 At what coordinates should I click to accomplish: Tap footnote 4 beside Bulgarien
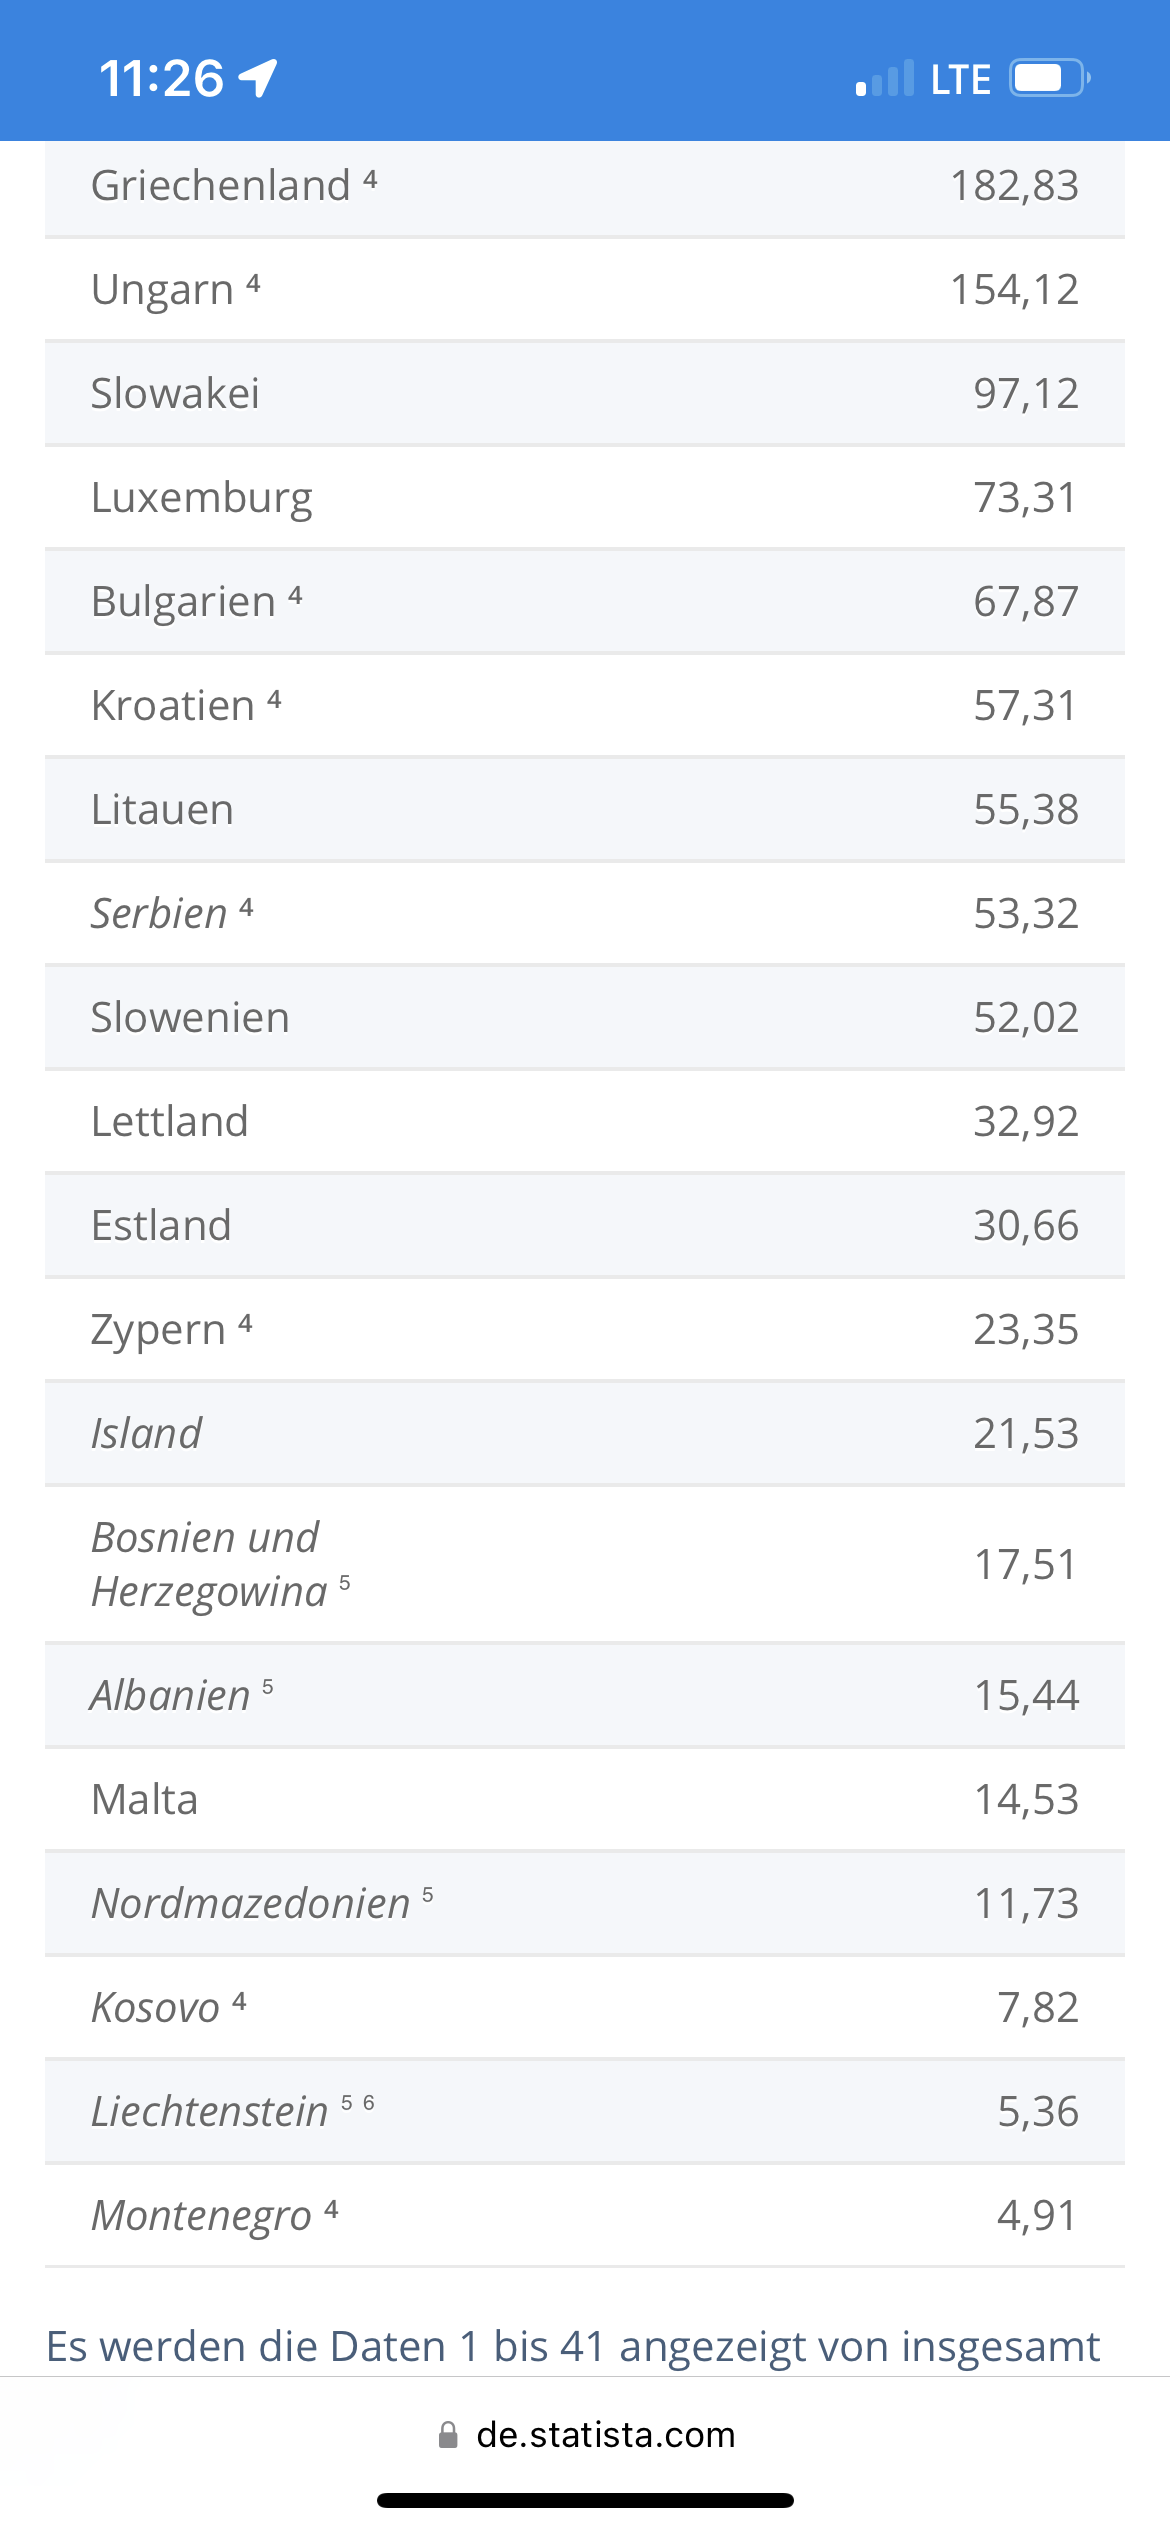pos(295,596)
